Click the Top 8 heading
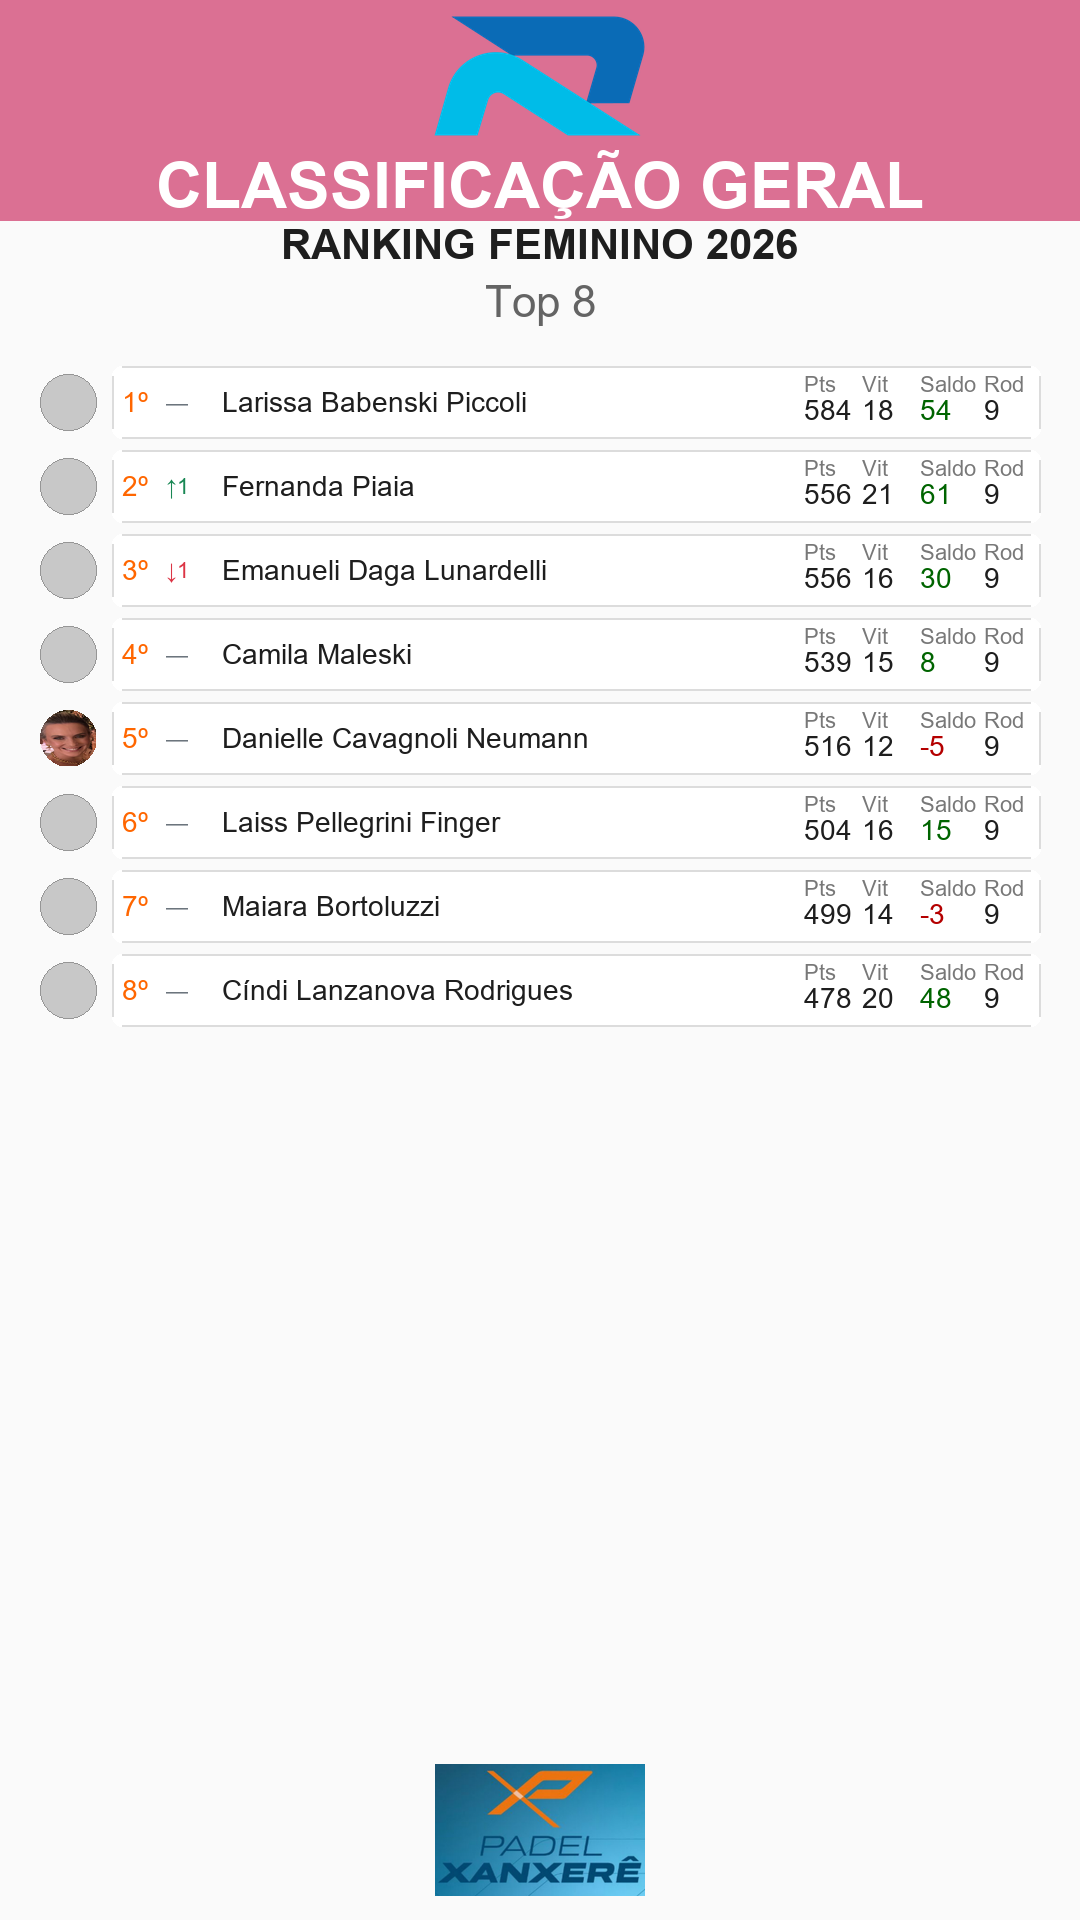Viewport: 1080px width, 1920px height. pyautogui.click(x=540, y=302)
